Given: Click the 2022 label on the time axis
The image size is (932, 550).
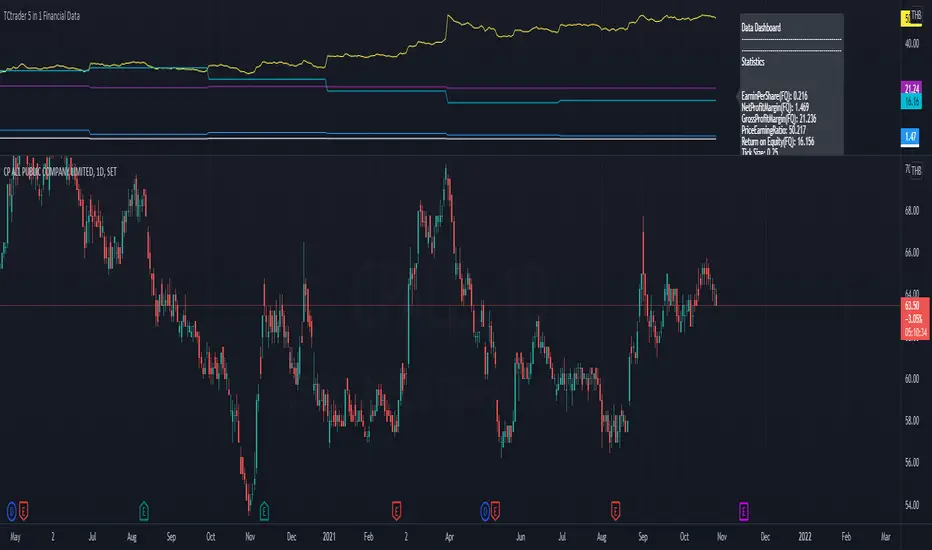Looking at the screenshot, I should [x=805, y=536].
